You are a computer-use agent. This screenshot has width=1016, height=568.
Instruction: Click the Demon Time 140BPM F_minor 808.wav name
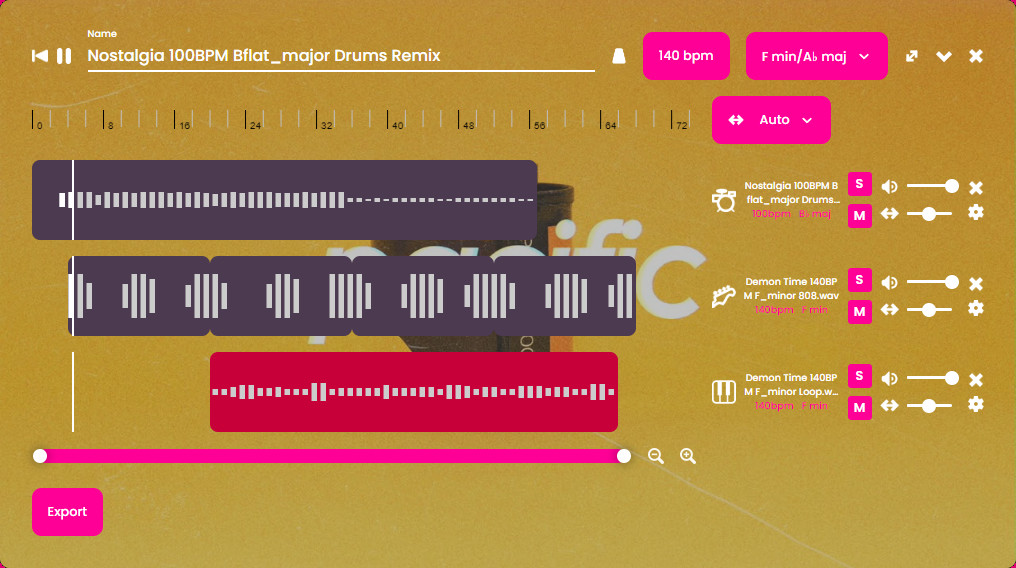click(x=791, y=289)
